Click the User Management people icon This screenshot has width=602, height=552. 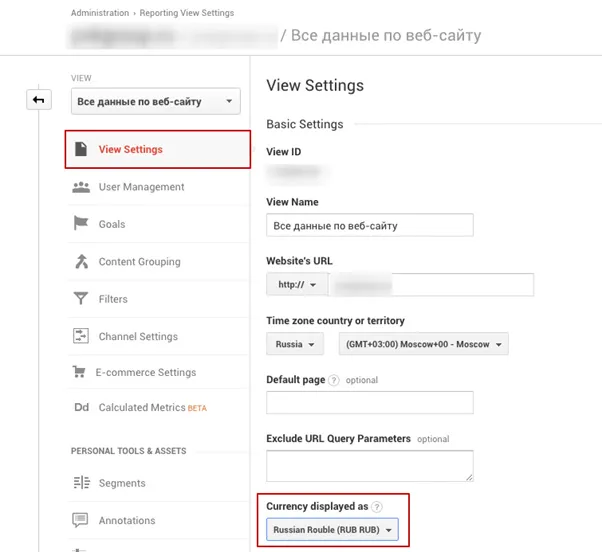tap(81, 187)
